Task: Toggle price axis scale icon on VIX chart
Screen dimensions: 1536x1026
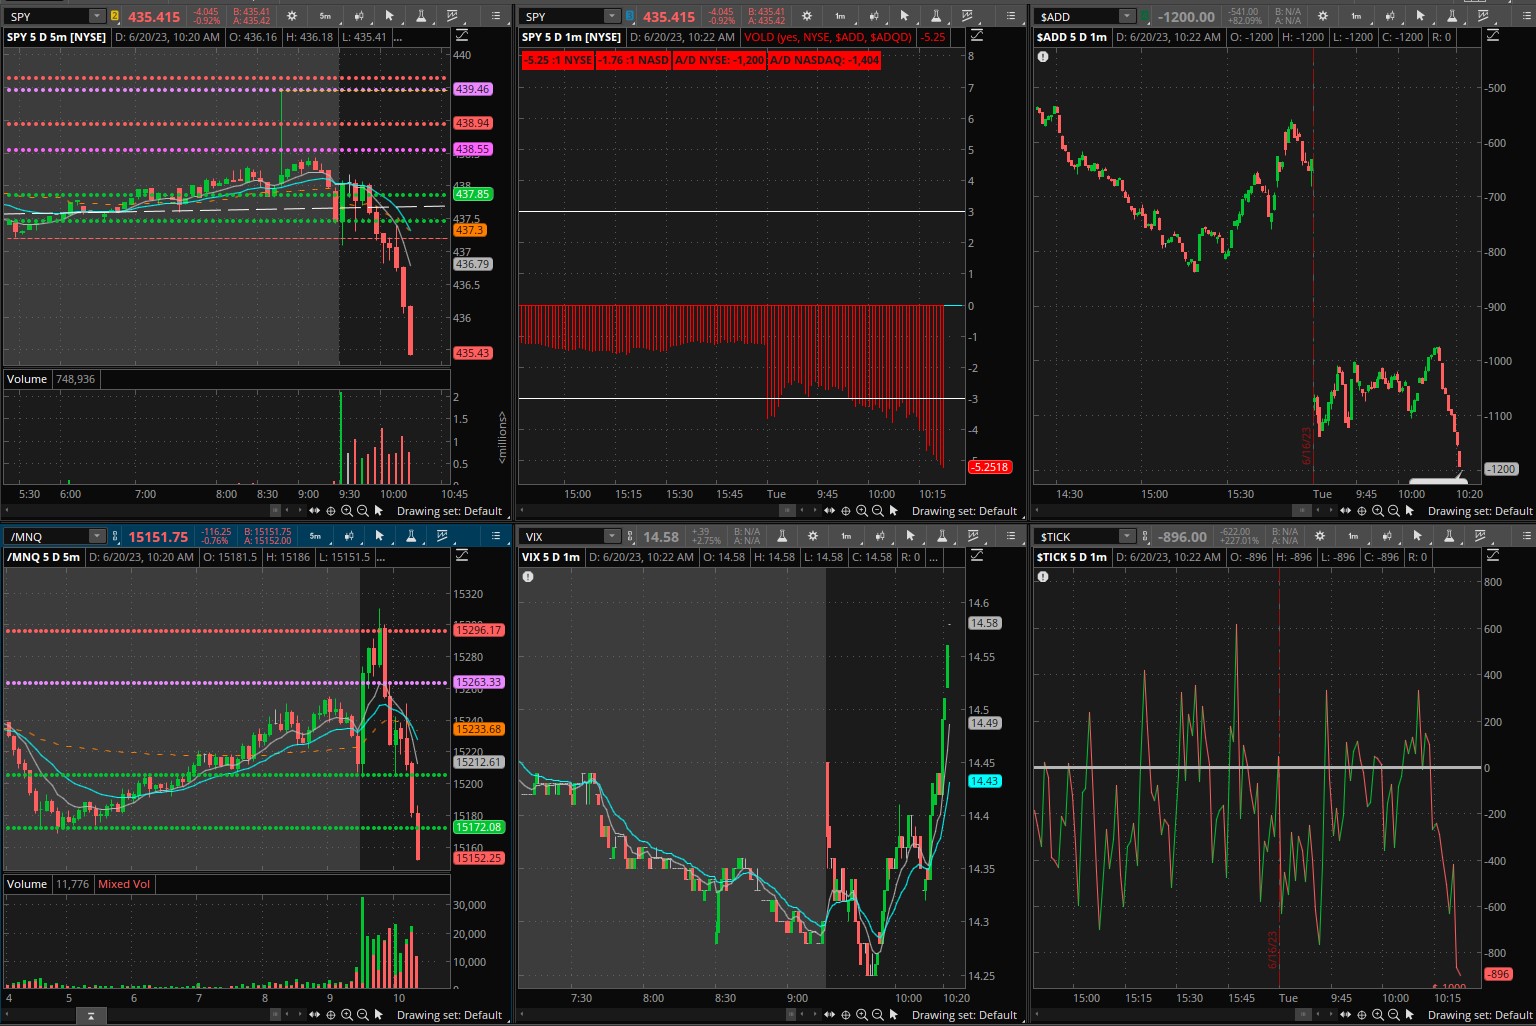Action: (x=977, y=555)
